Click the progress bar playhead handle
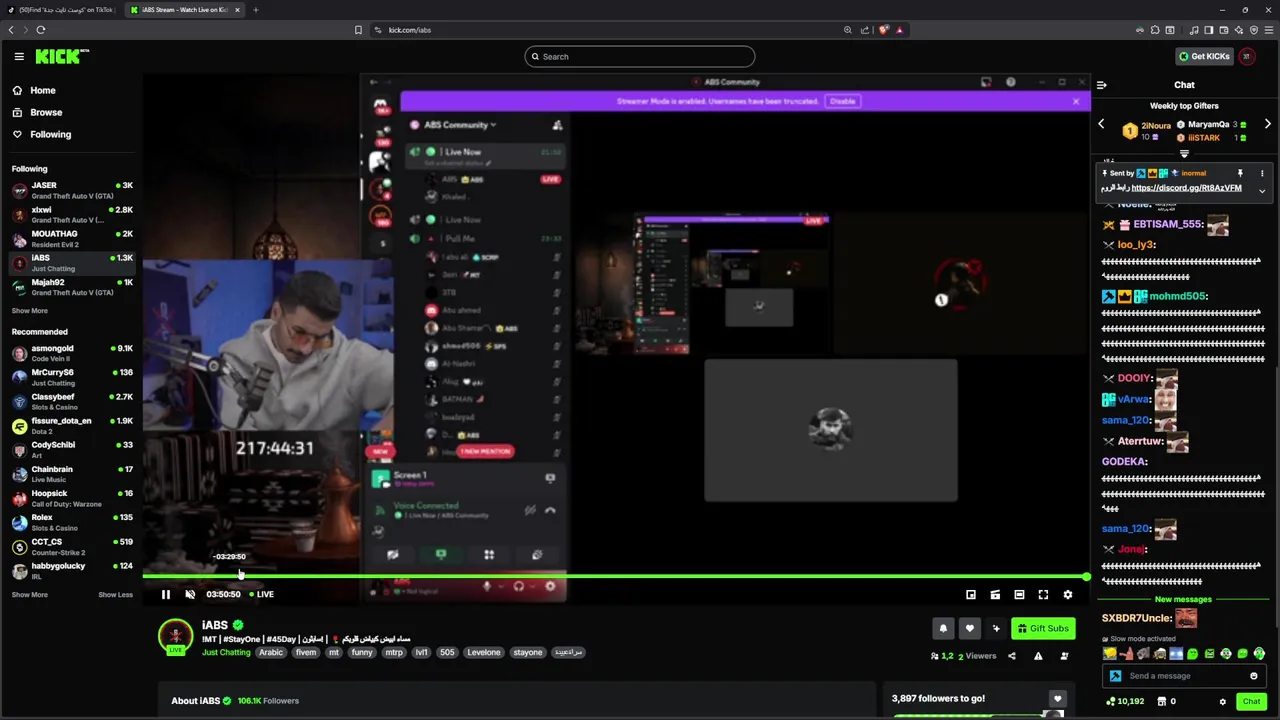Screen dimensions: 1280x720 [1086, 576]
